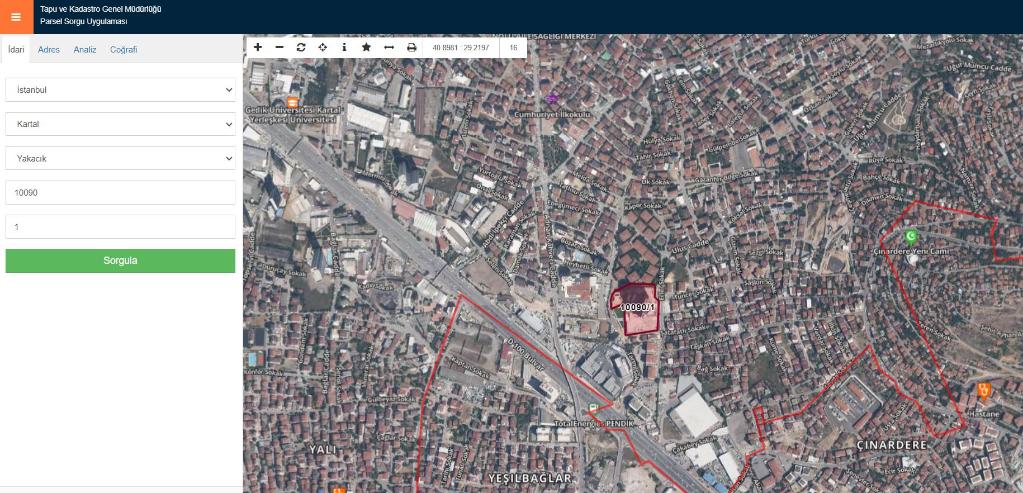Click the parcel number field containing 1
Image resolution: width=1023 pixels, height=493 pixels.
(x=120, y=227)
